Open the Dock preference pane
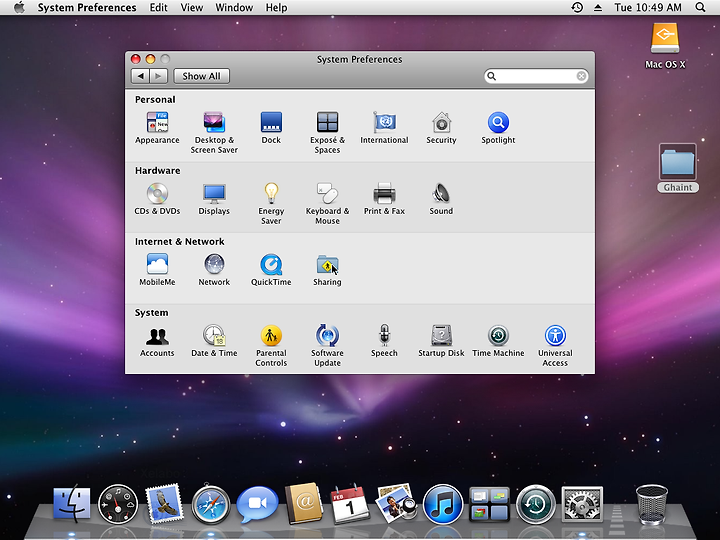This screenshot has width=720, height=540. (271, 128)
